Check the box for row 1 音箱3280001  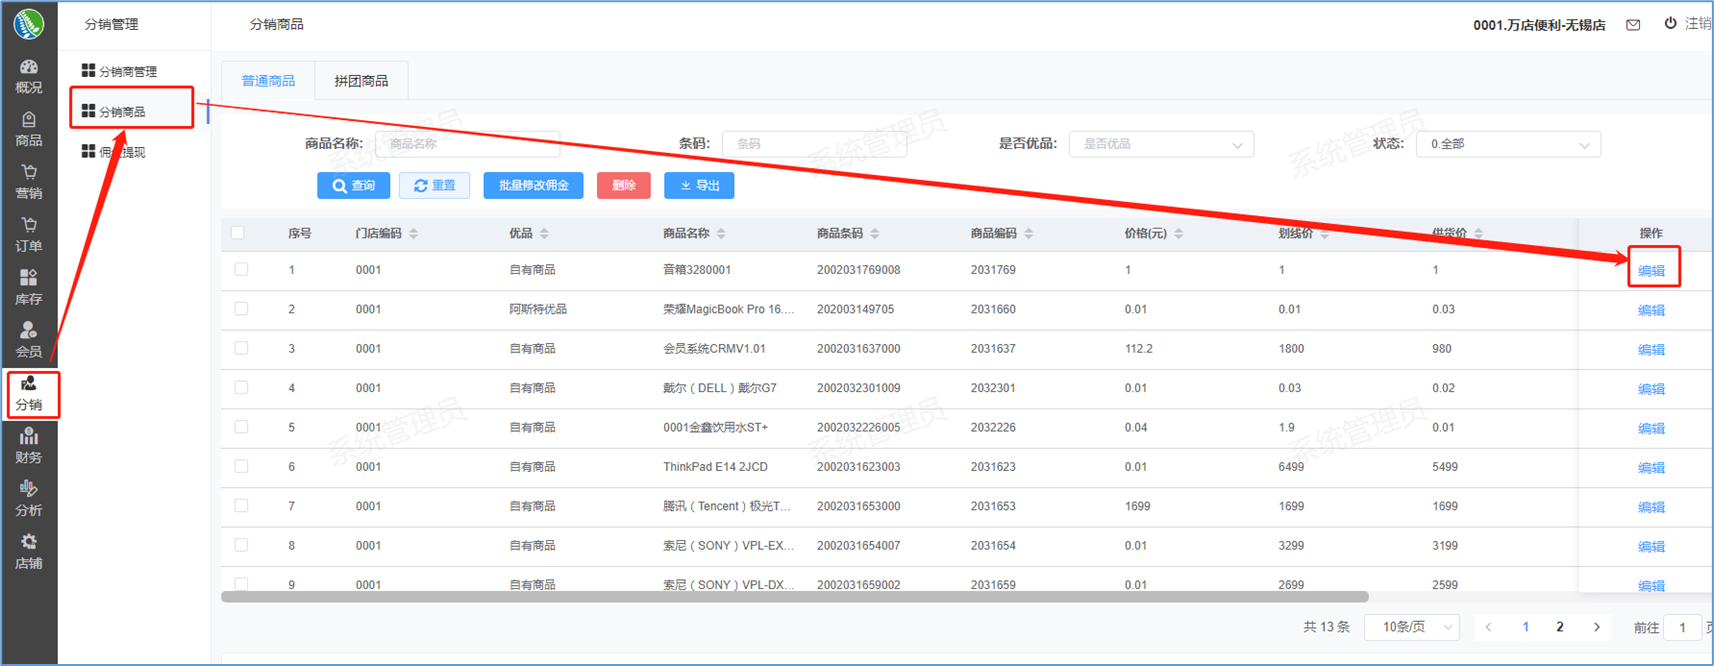pos(241,270)
